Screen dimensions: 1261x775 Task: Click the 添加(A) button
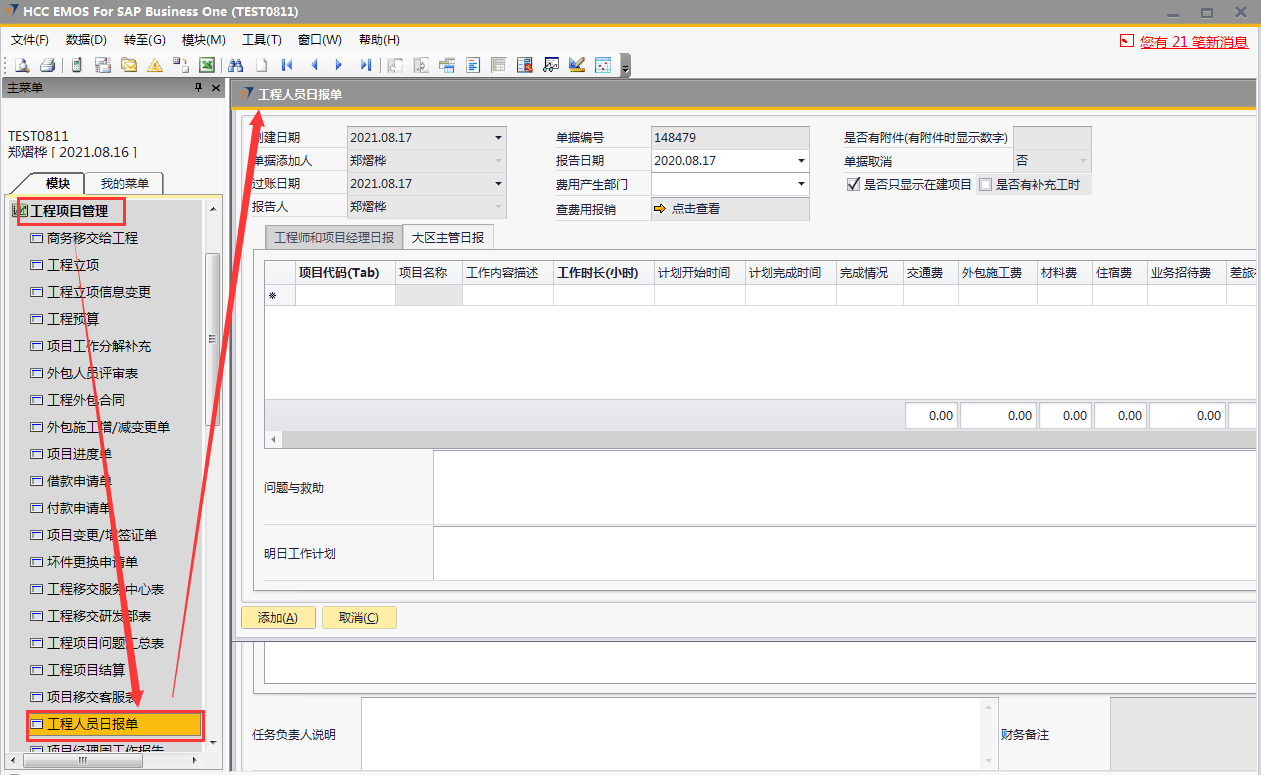[278, 618]
